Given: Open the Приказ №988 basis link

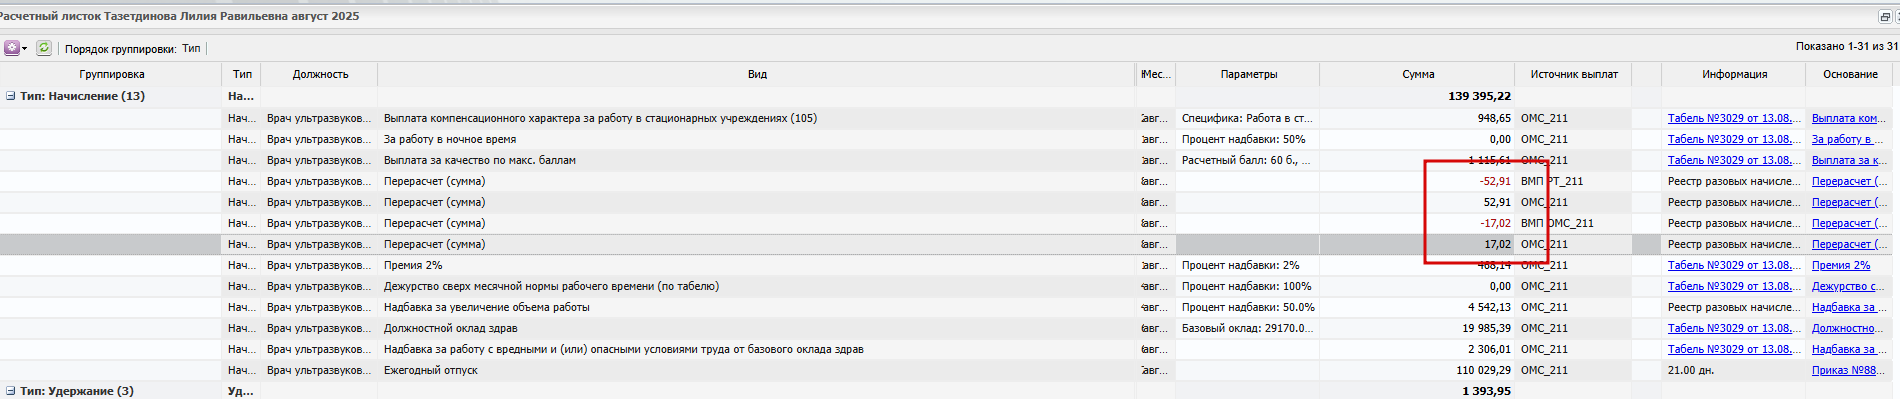Looking at the screenshot, I should tap(1848, 370).
